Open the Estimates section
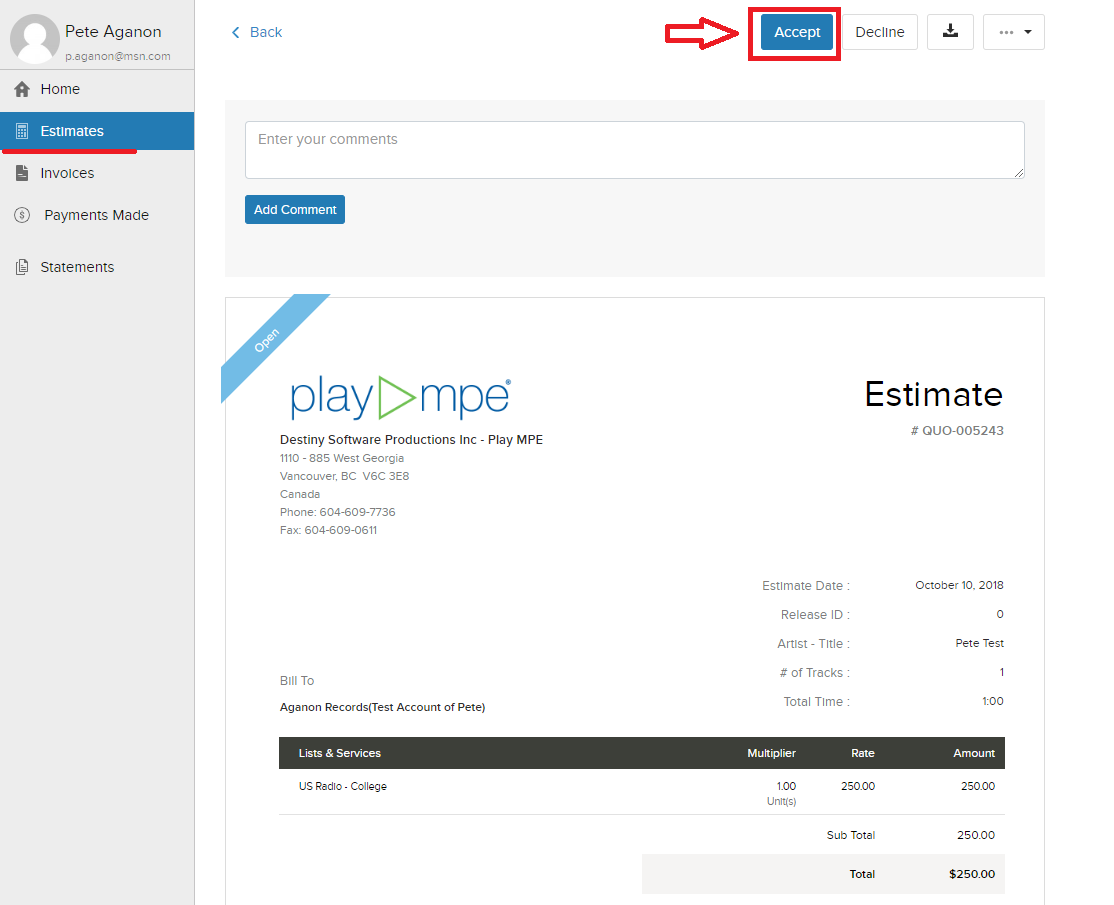Viewport: 1114px width, 905px height. [x=97, y=131]
